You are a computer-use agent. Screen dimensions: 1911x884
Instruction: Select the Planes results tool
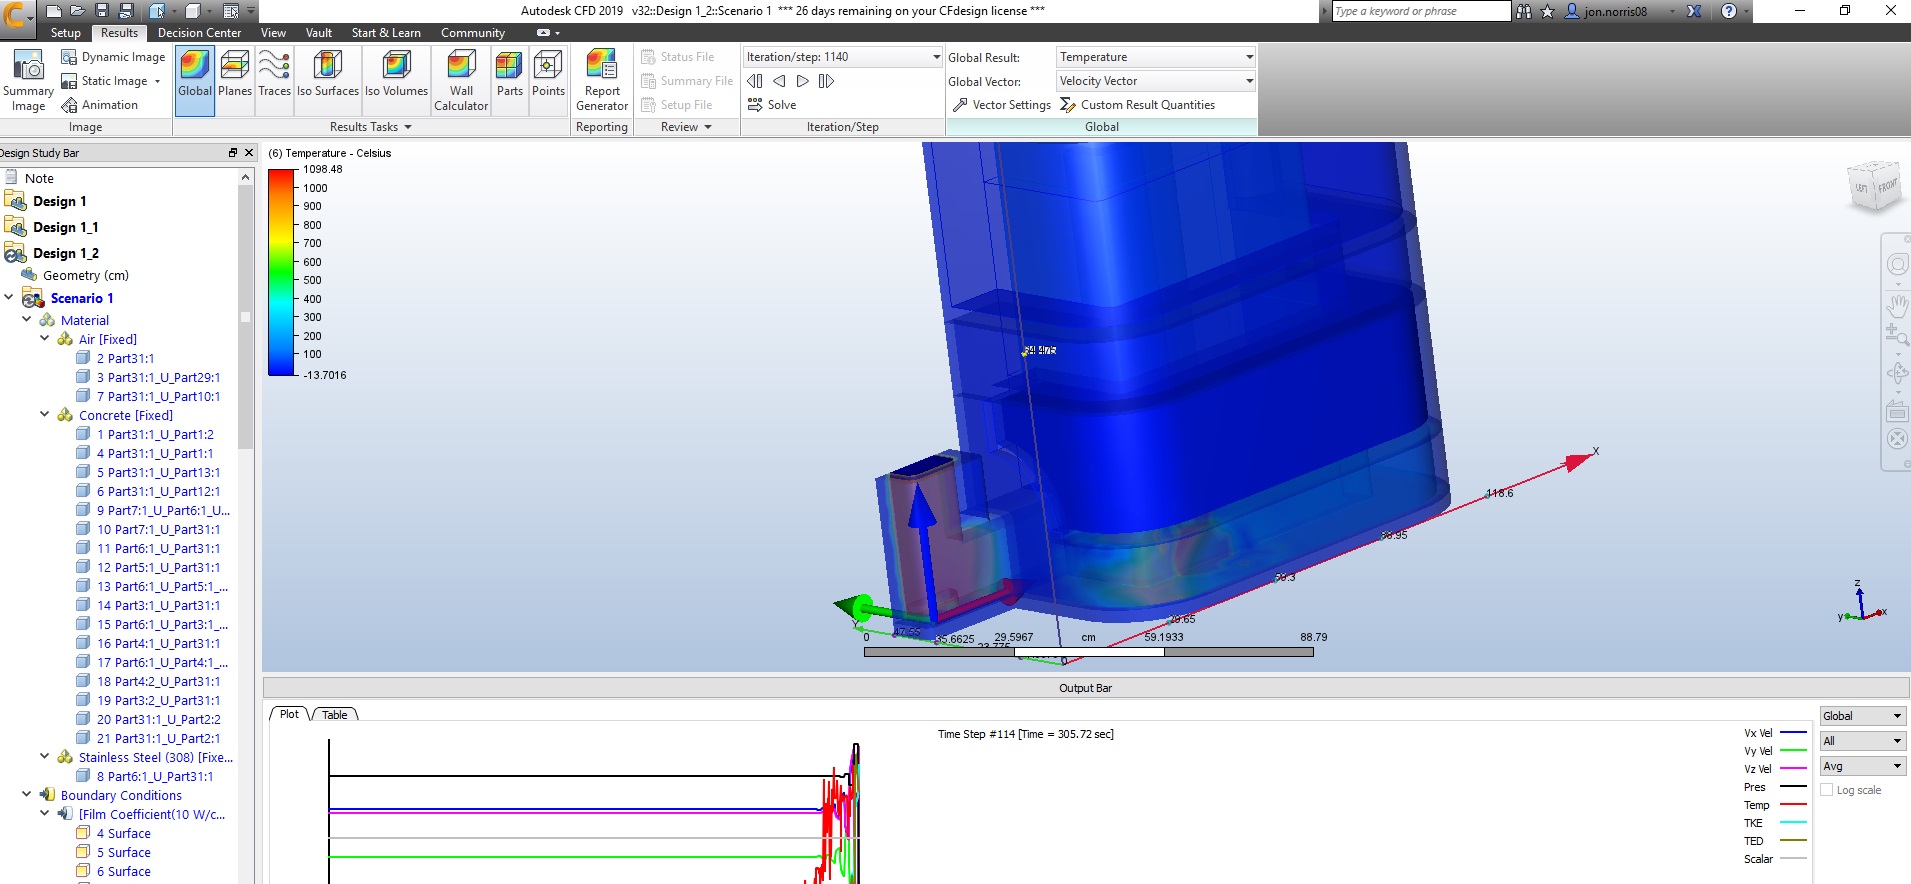pyautogui.click(x=235, y=81)
